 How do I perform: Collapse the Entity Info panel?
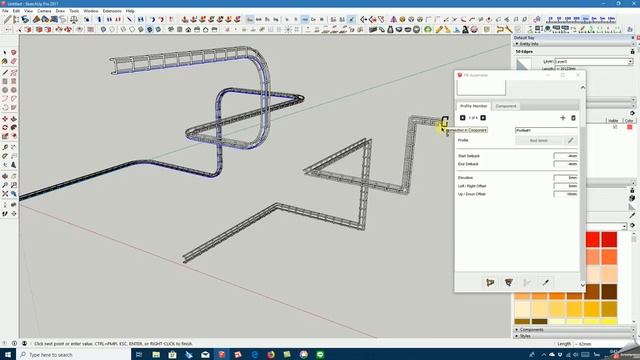(x=517, y=44)
